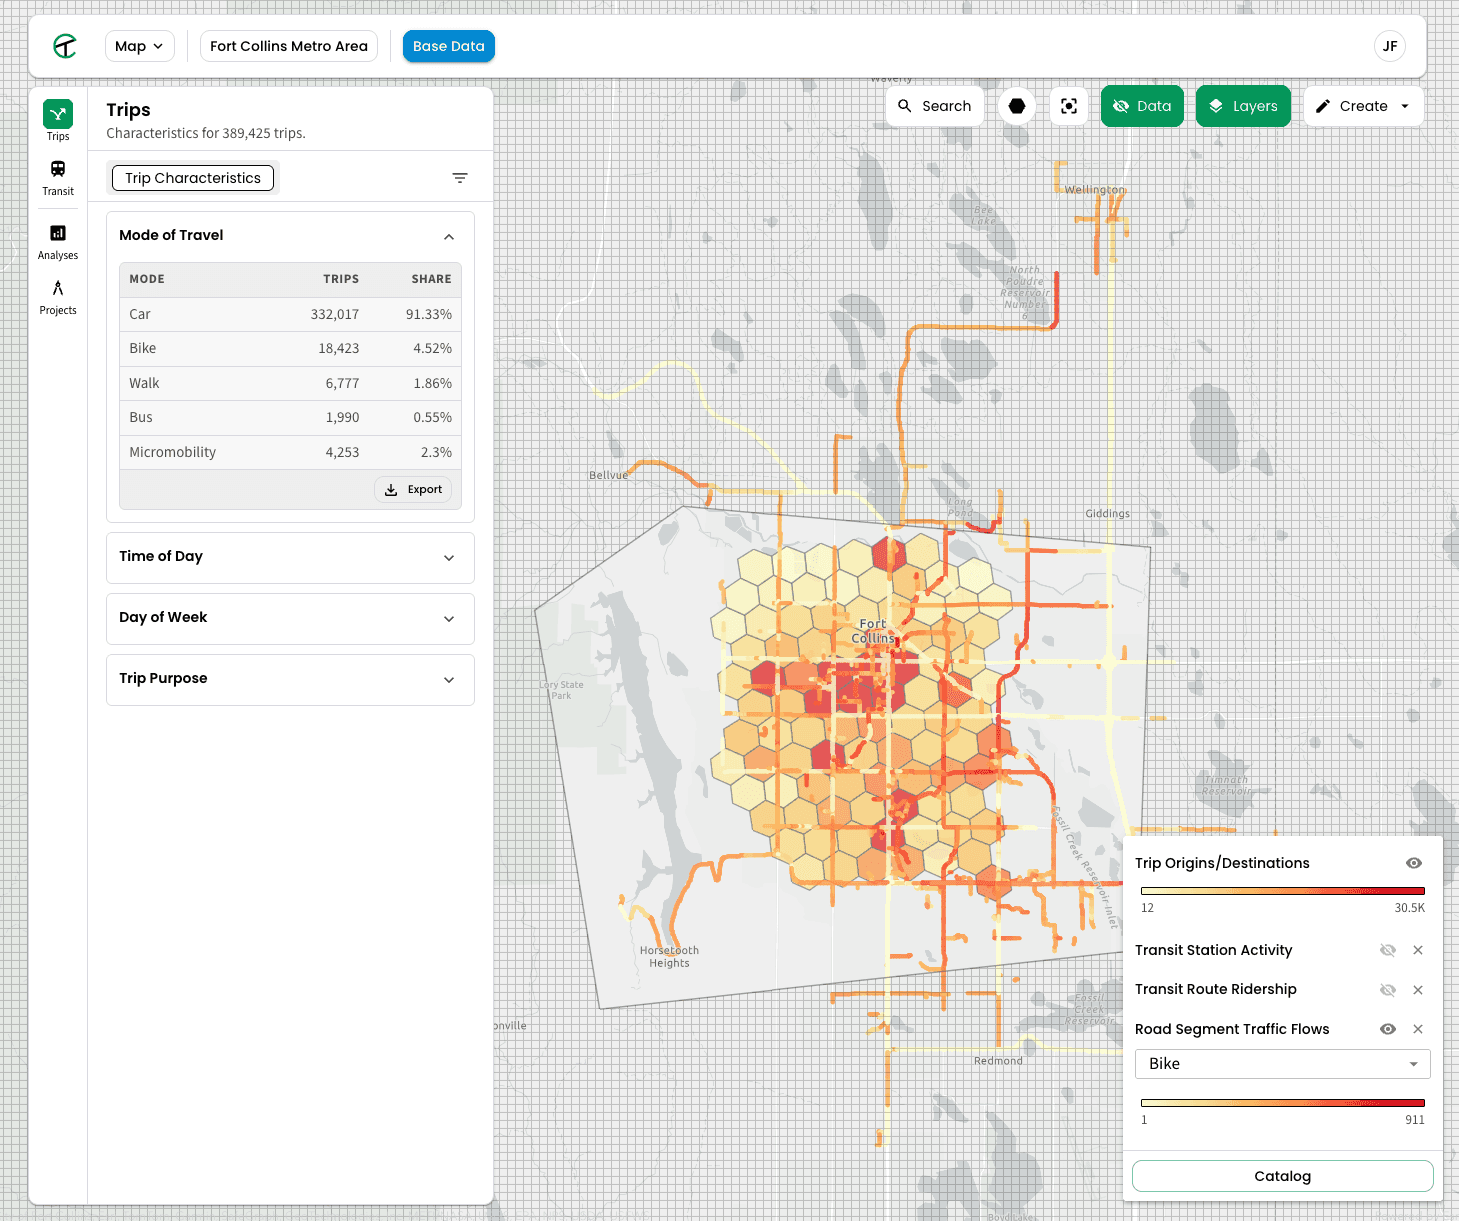
Task: Click the focus/recenter map icon
Action: click(1069, 106)
